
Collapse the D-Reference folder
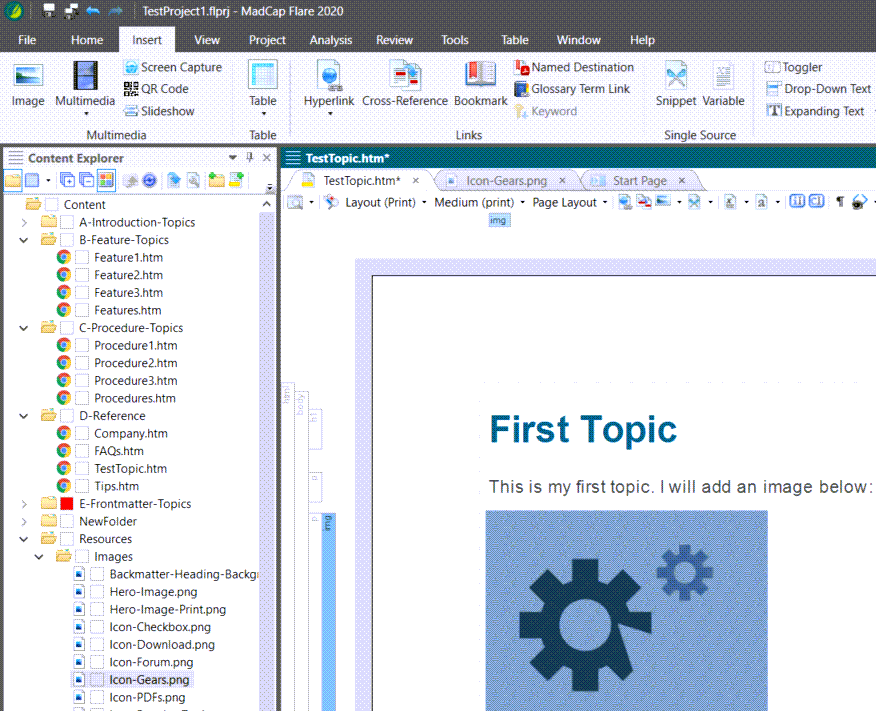[x=24, y=416]
